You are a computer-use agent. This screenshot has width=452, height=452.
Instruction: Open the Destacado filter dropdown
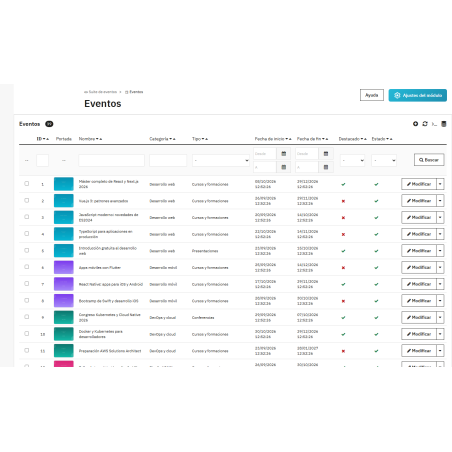coord(353,160)
